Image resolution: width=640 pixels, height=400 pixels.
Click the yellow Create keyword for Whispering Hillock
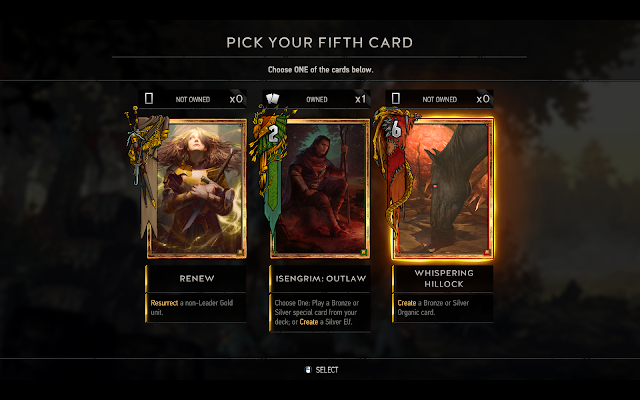[x=407, y=303]
